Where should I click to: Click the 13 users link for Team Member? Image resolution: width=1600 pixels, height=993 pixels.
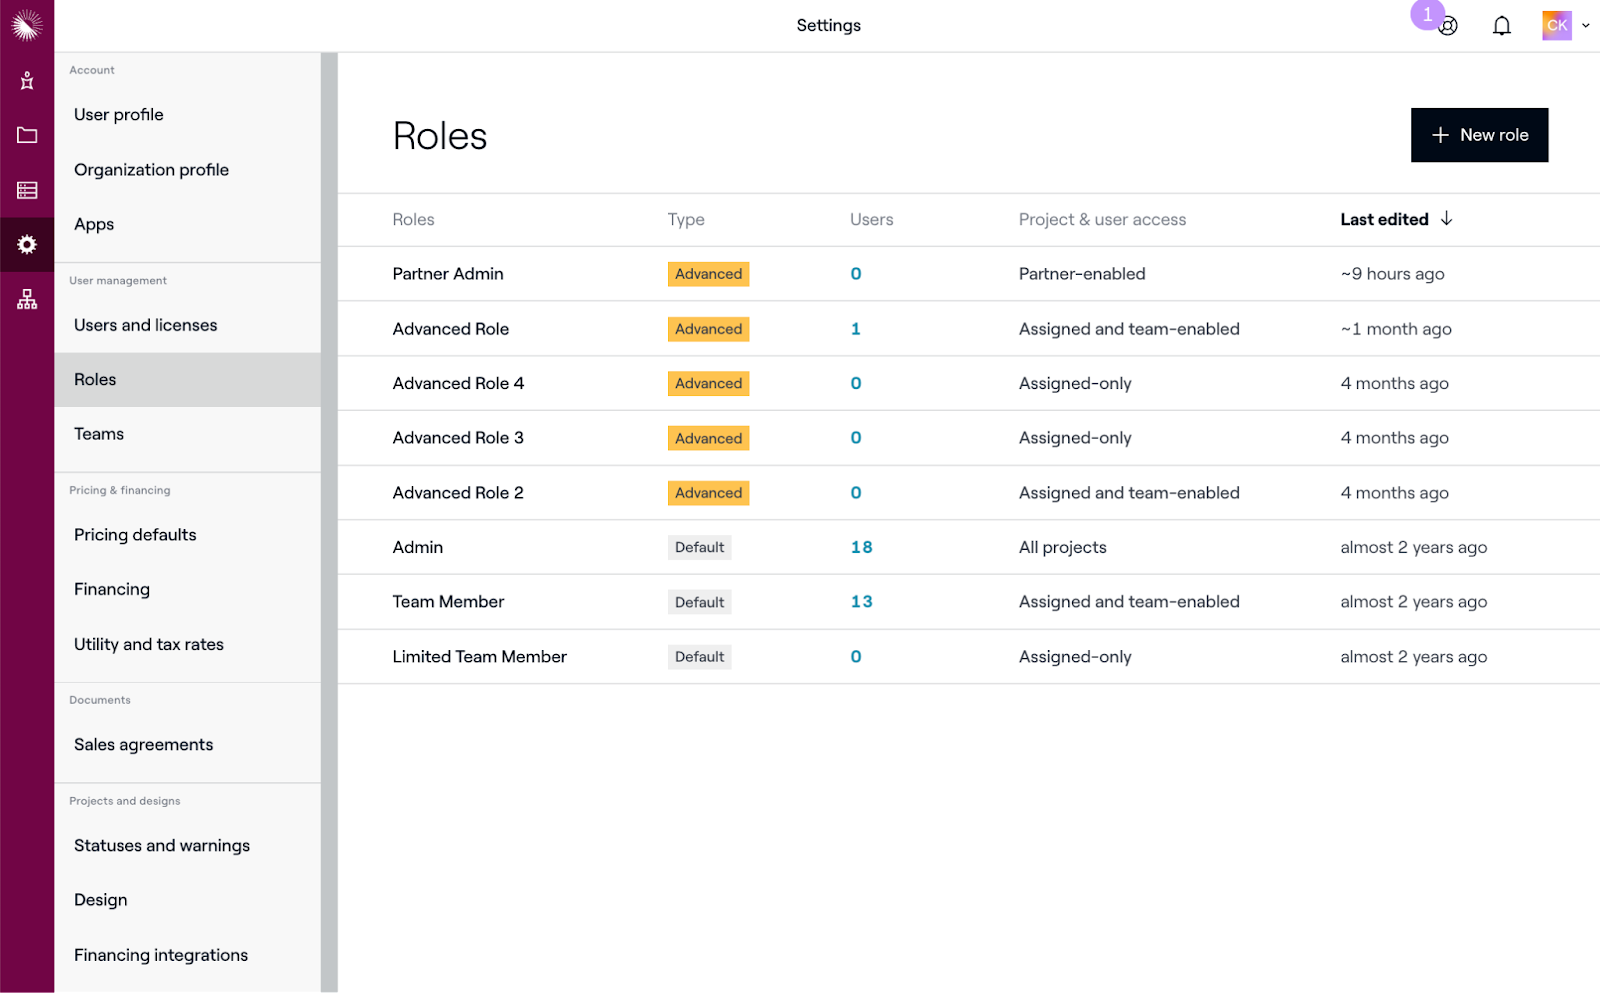[x=861, y=601]
